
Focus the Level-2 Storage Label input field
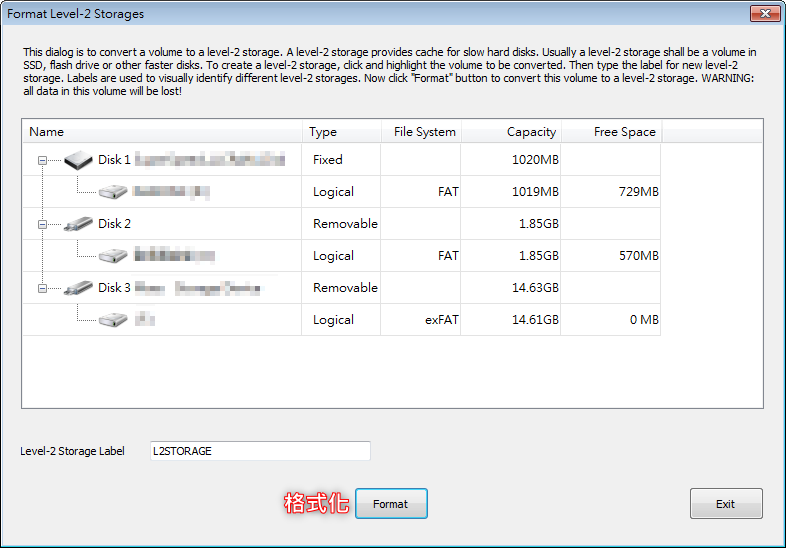(x=260, y=451)
